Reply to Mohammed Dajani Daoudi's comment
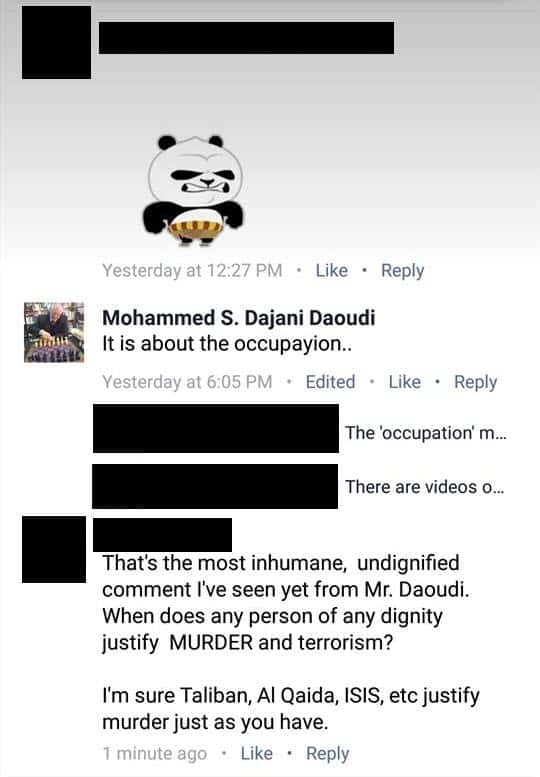The image size is (540, 777). point(475,383)
